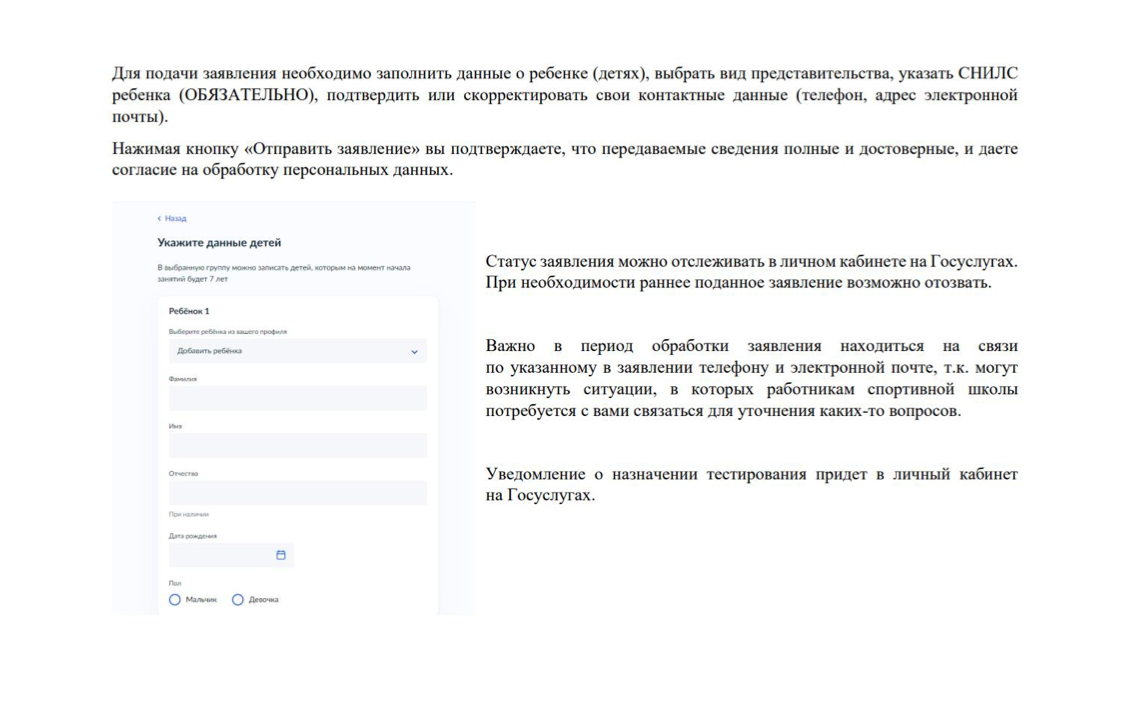Click the 'Дата рождения' date field
The image size is (1148, 705).
tap(222, 555)
